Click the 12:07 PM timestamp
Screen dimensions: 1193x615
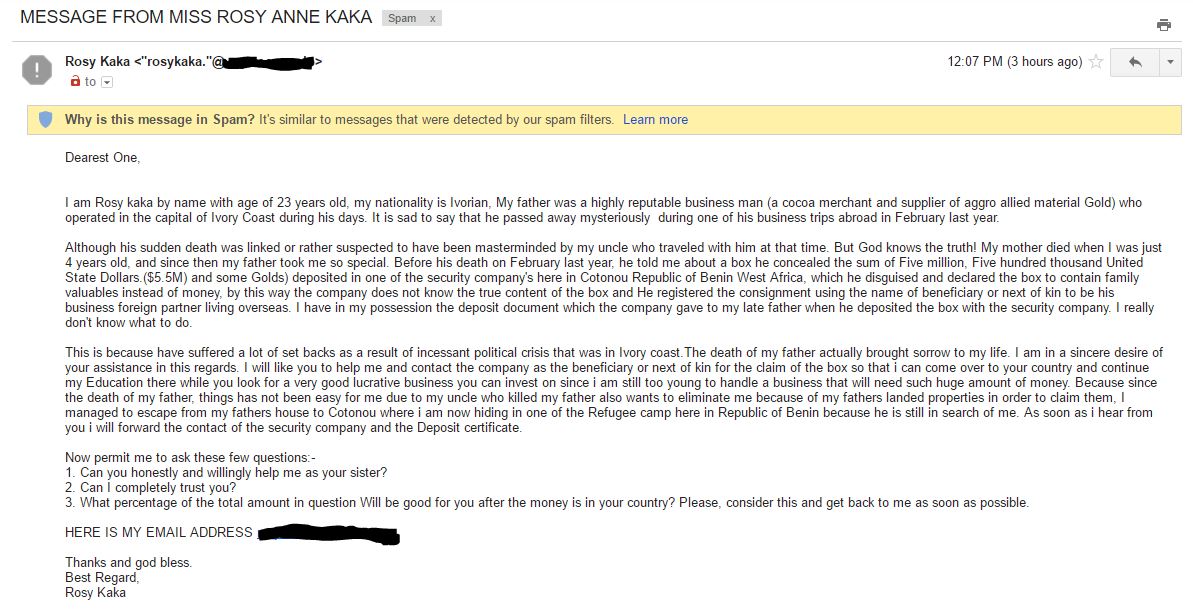pyautogui.click(x=1014, y=62)
